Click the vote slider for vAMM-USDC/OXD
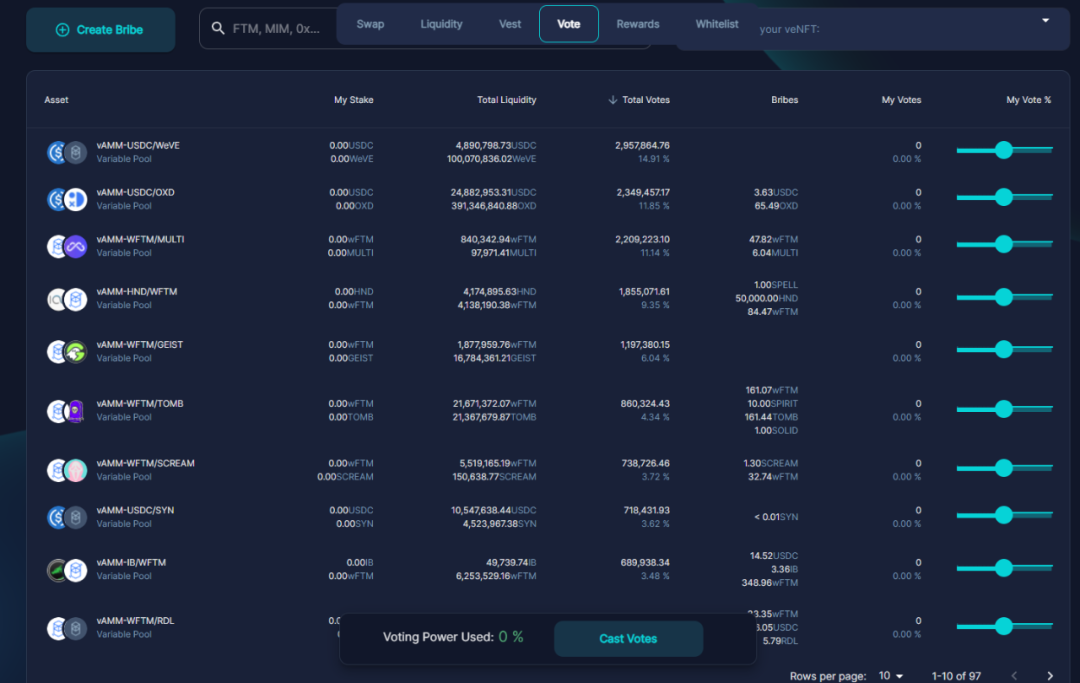1080x683 pixels. point(1004,197)
